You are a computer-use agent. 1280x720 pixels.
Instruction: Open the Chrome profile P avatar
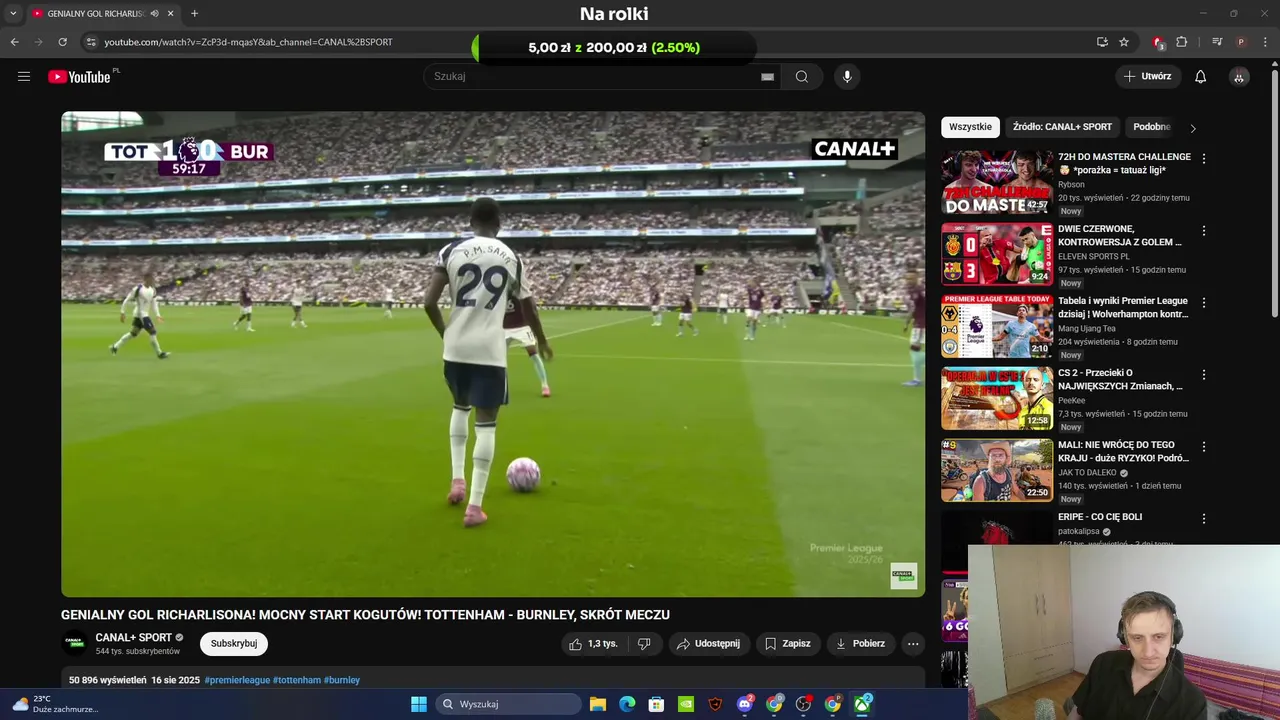click(1241, 42)
